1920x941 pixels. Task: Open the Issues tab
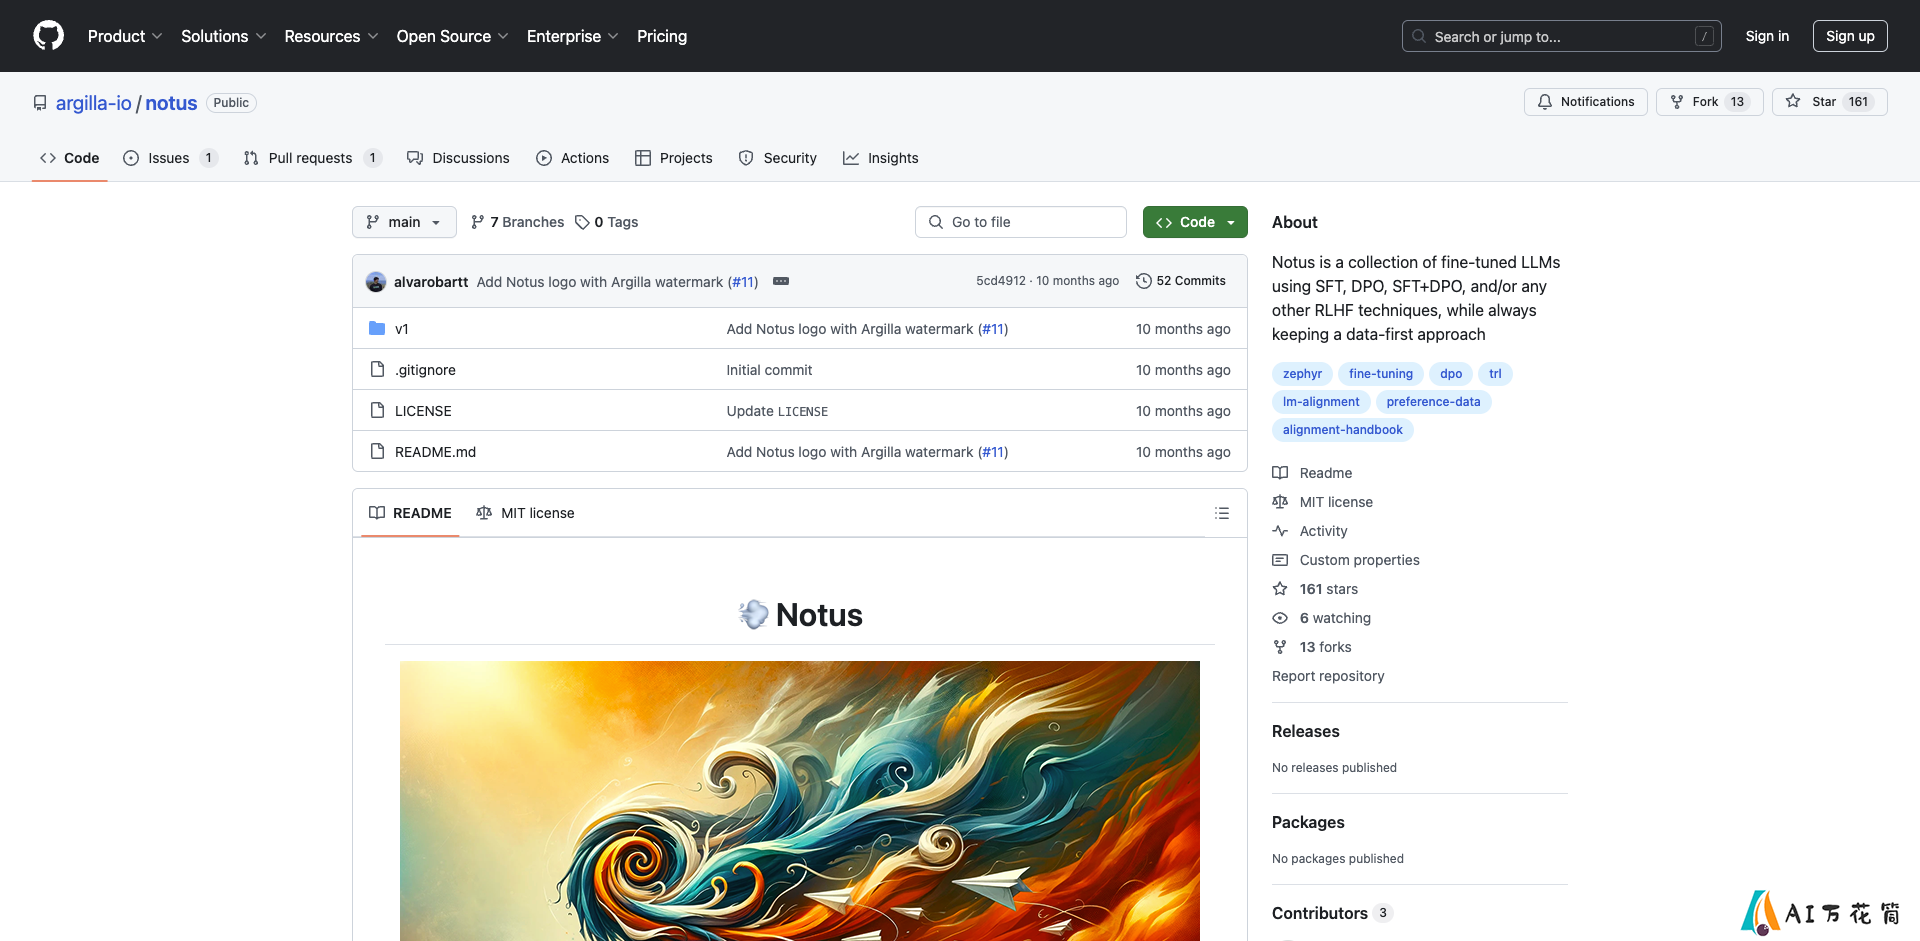coord(169,158)
